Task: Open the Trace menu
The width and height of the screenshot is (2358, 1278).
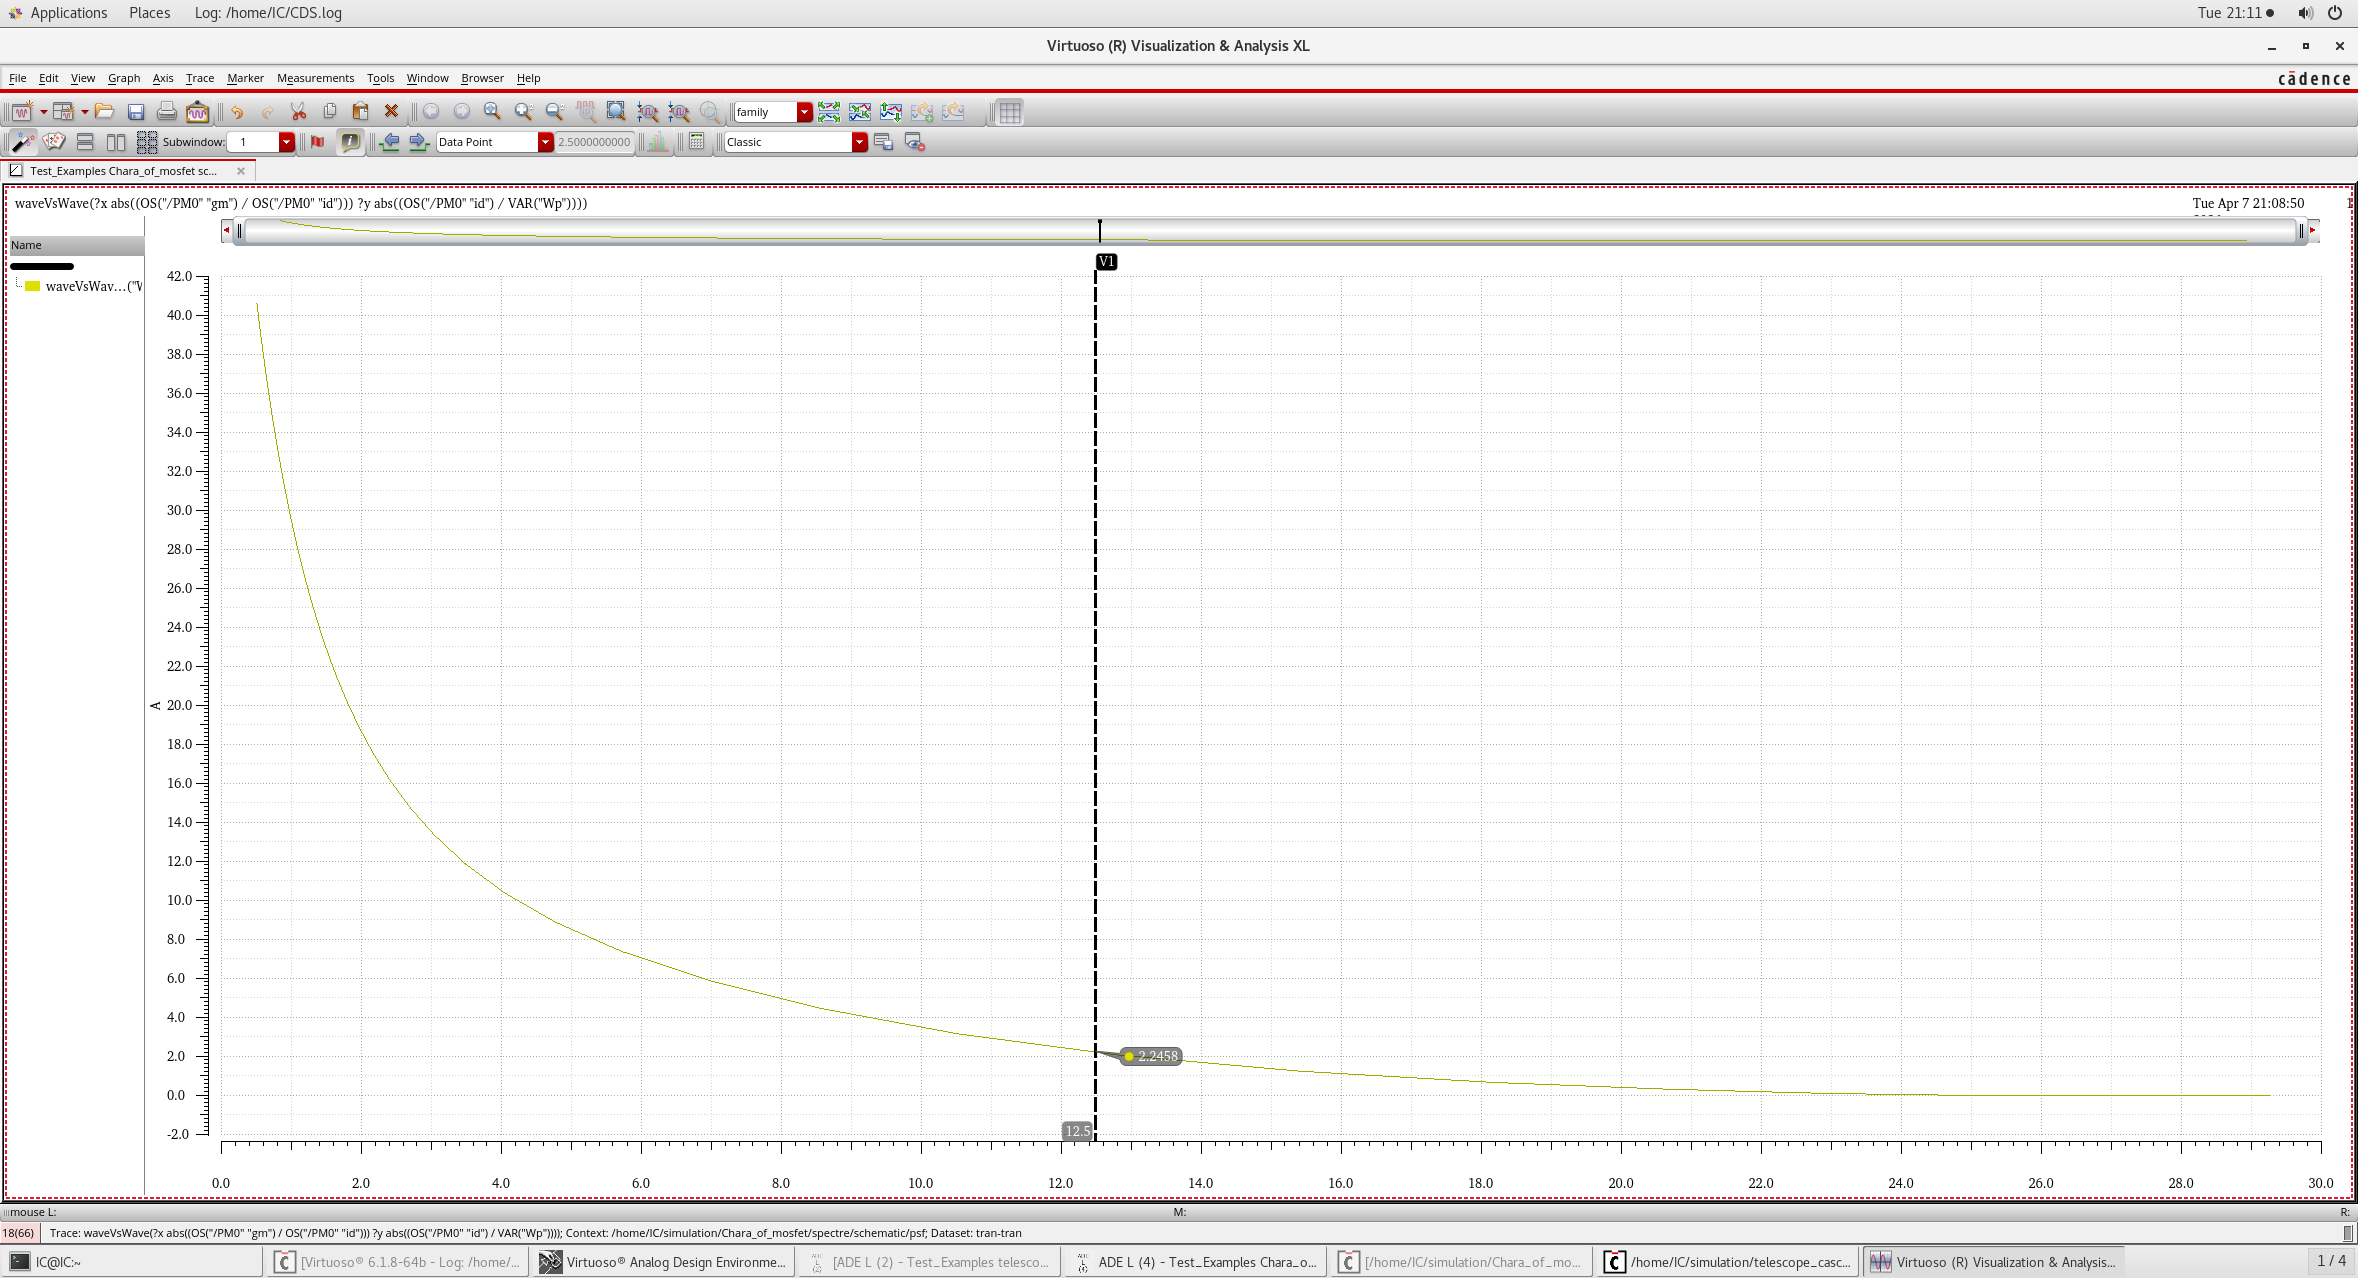Action: (x=200, y=78)
